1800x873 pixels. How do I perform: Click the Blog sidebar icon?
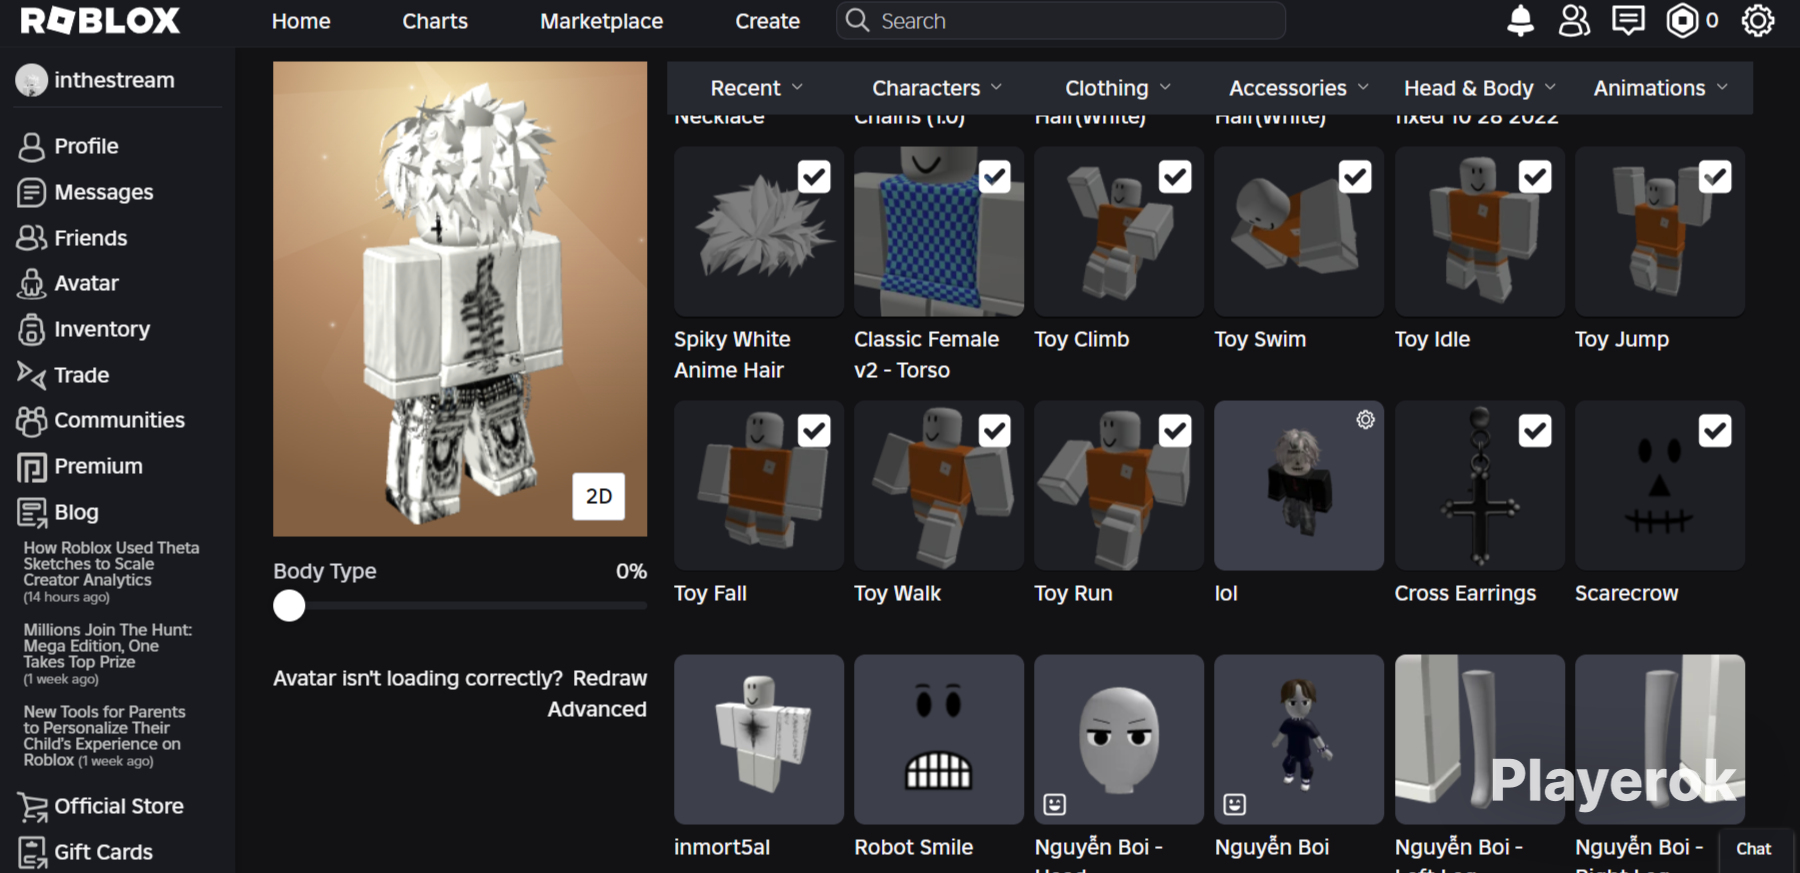pyautogui.click(x=31, y=513)
